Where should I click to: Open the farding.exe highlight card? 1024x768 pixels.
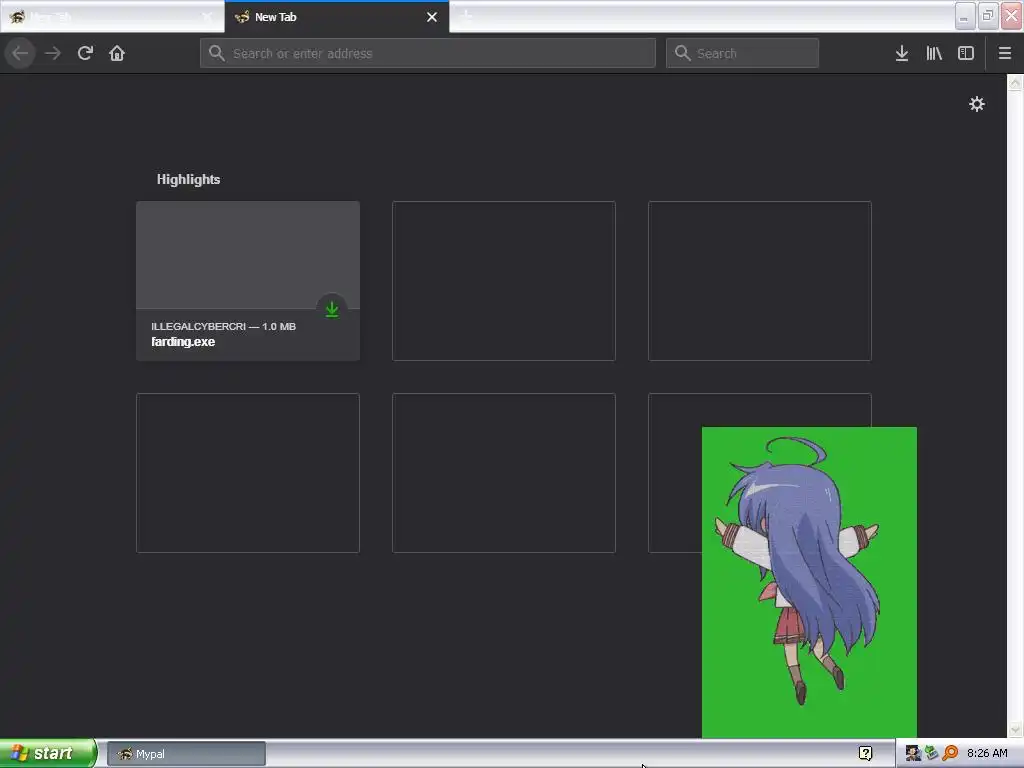[x=248, y=281]
